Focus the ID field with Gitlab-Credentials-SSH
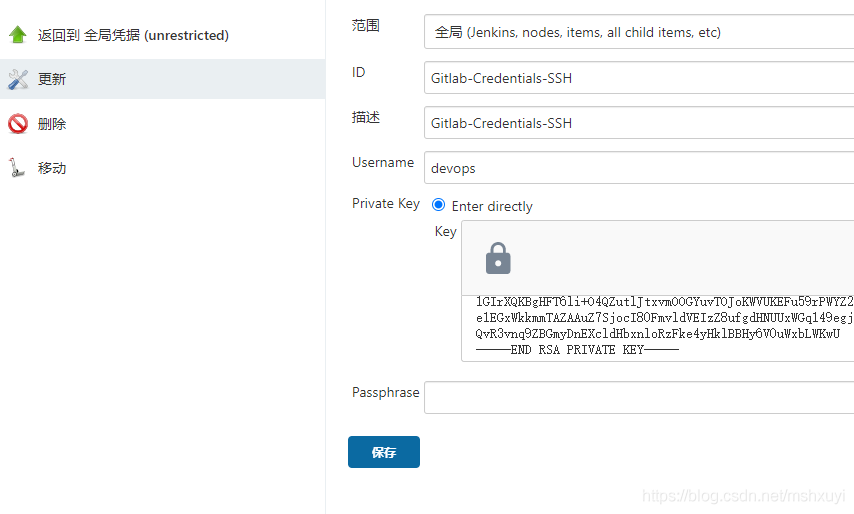 pyautogui.click(x=639, y=78)
